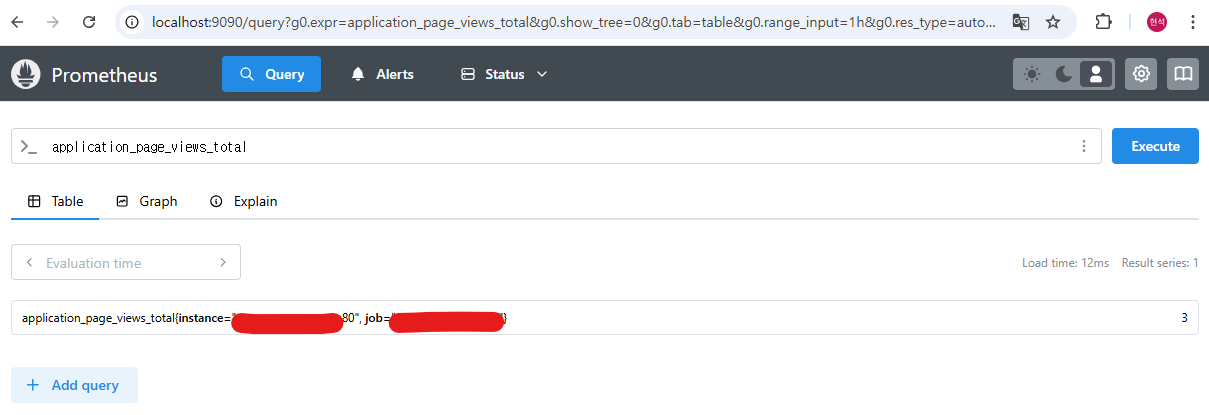1209x415 pixels.
Task: Switch to the Table tab
Action: click(55, 201)
